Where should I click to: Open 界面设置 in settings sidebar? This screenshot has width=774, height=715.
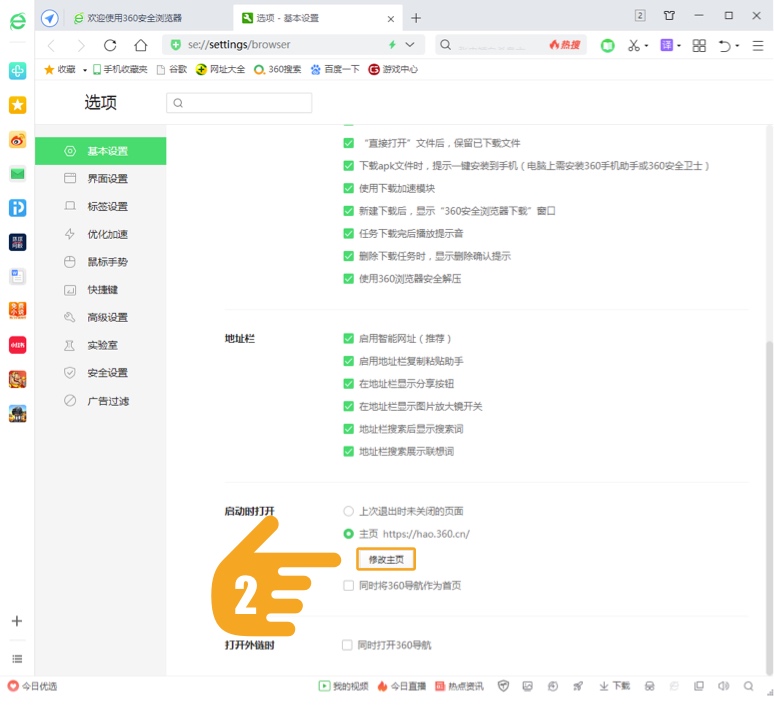click(101, 179)
